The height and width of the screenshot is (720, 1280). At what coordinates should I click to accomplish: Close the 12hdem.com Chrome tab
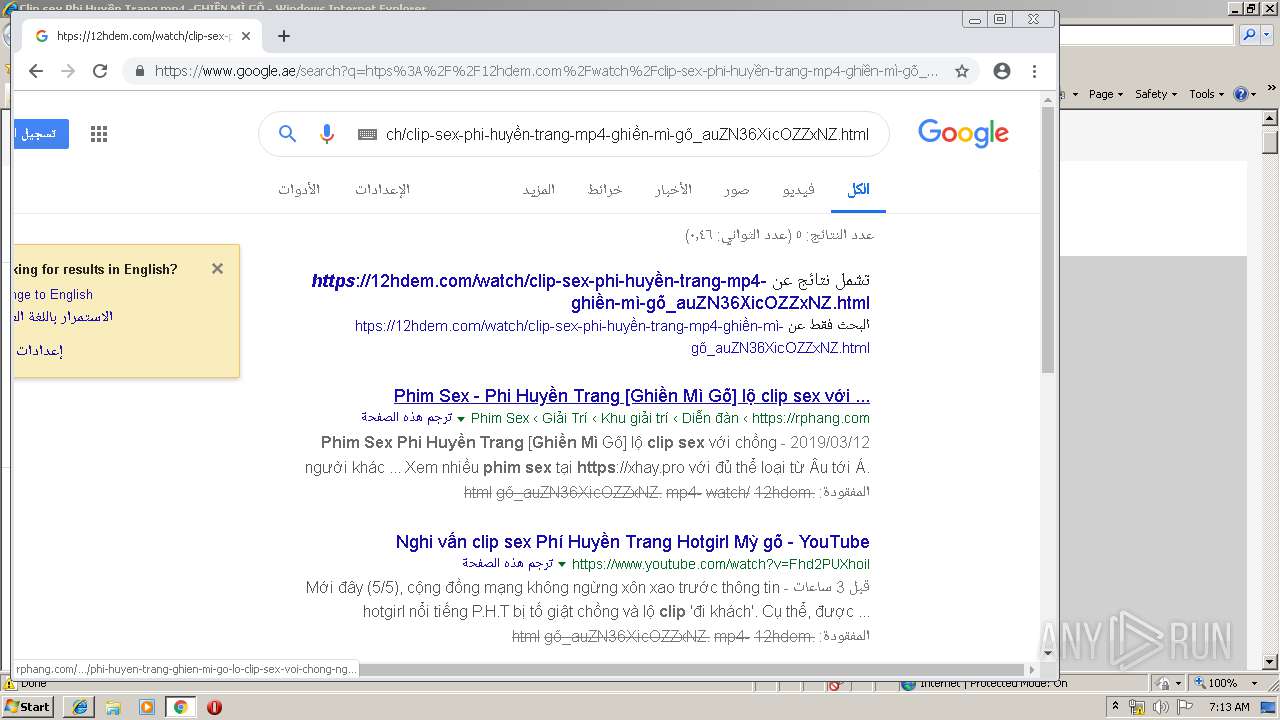coord(246,36)
